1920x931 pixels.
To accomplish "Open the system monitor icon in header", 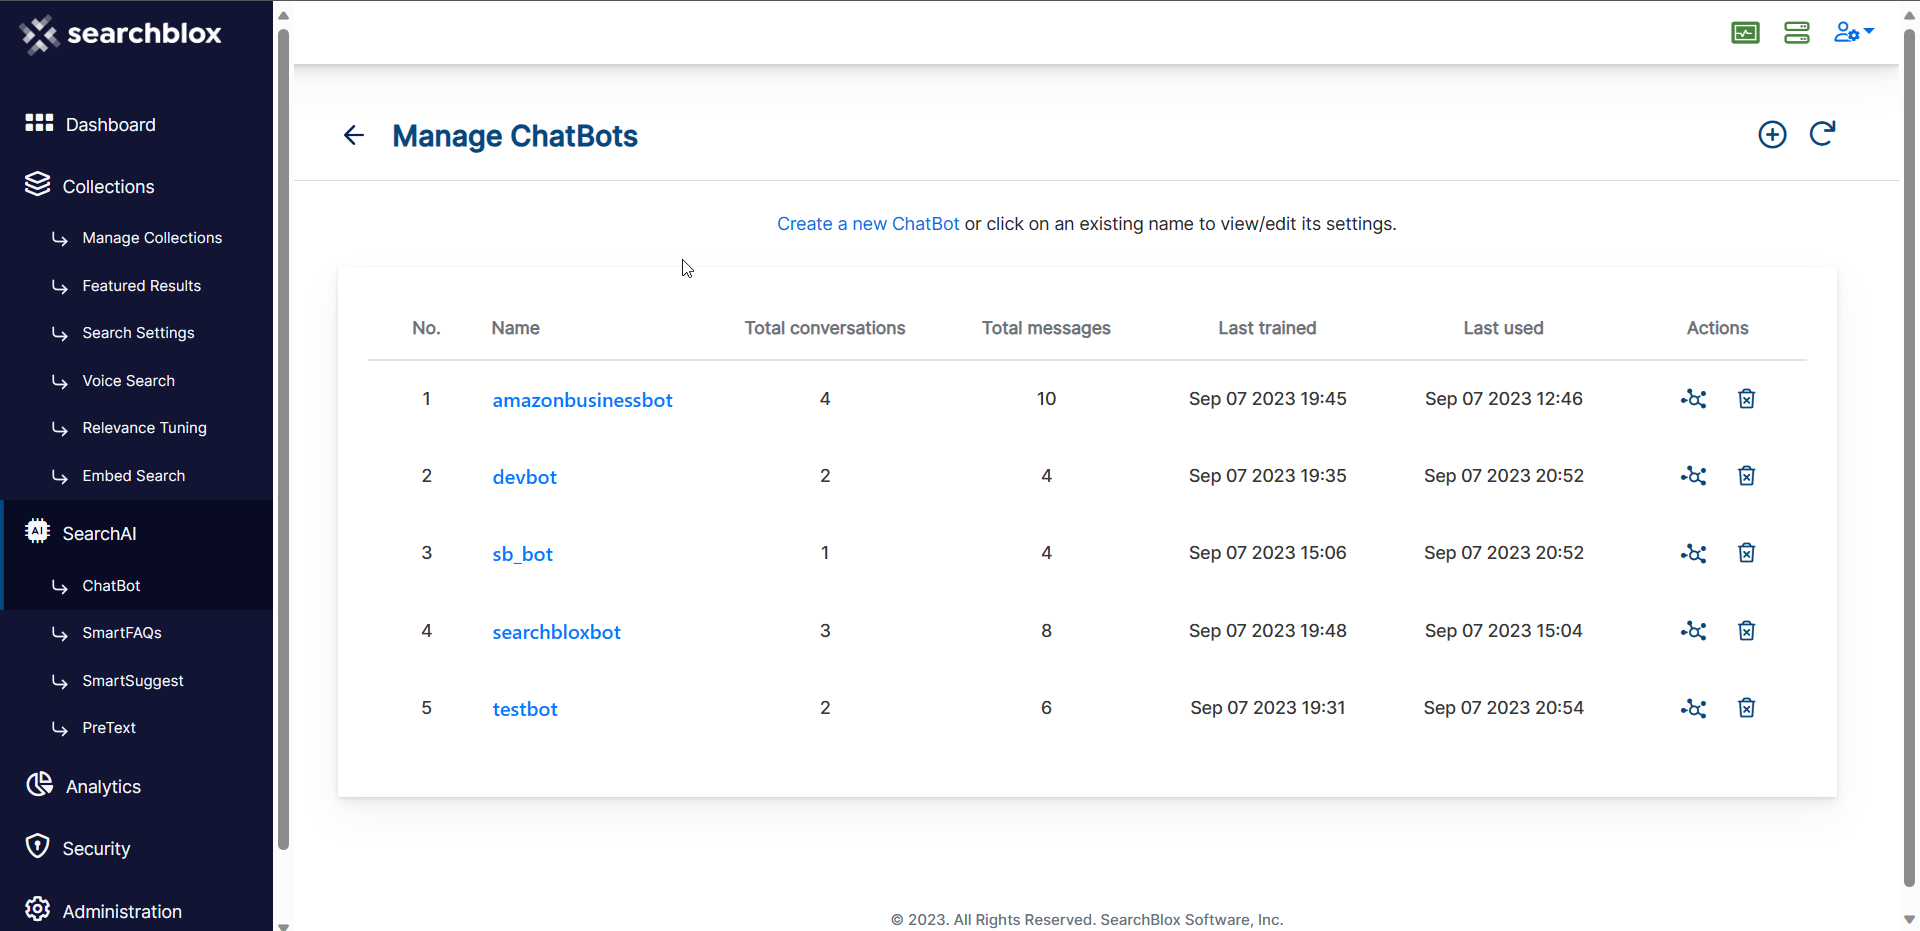I will pyautogui.click(x=1745, y=33).
